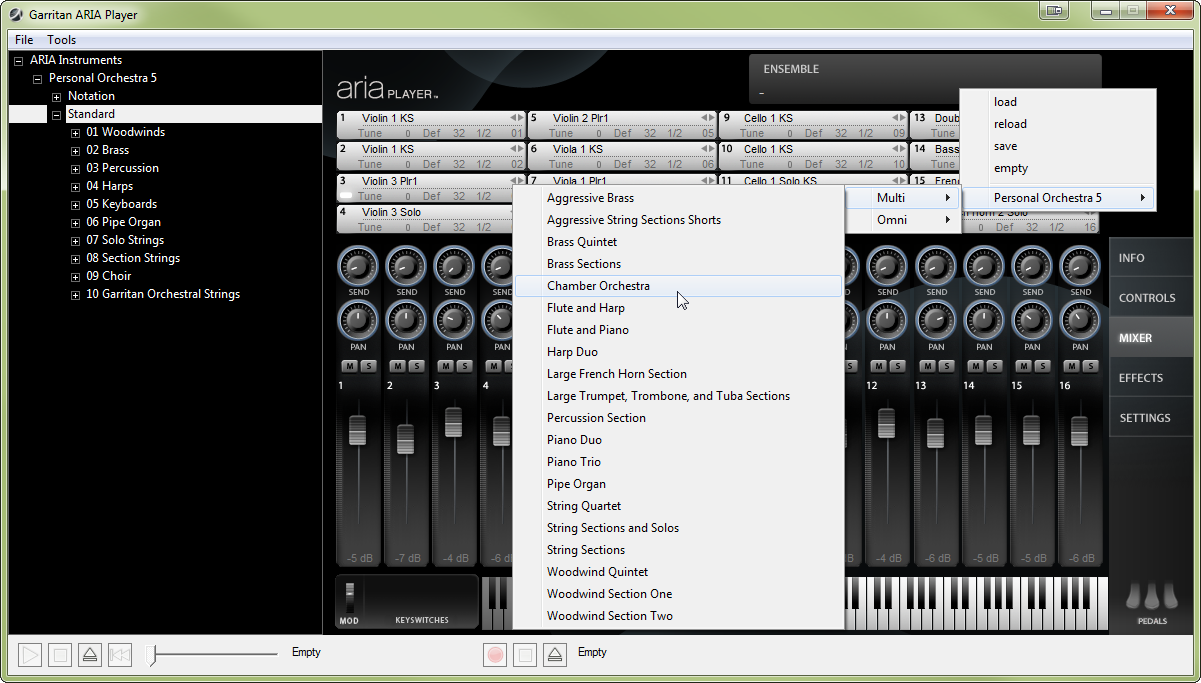The height and width of the screenshot is (683, 1201).
Task: Click the slot 1 previous/next instrument arrows
Action: click(516, 118)
